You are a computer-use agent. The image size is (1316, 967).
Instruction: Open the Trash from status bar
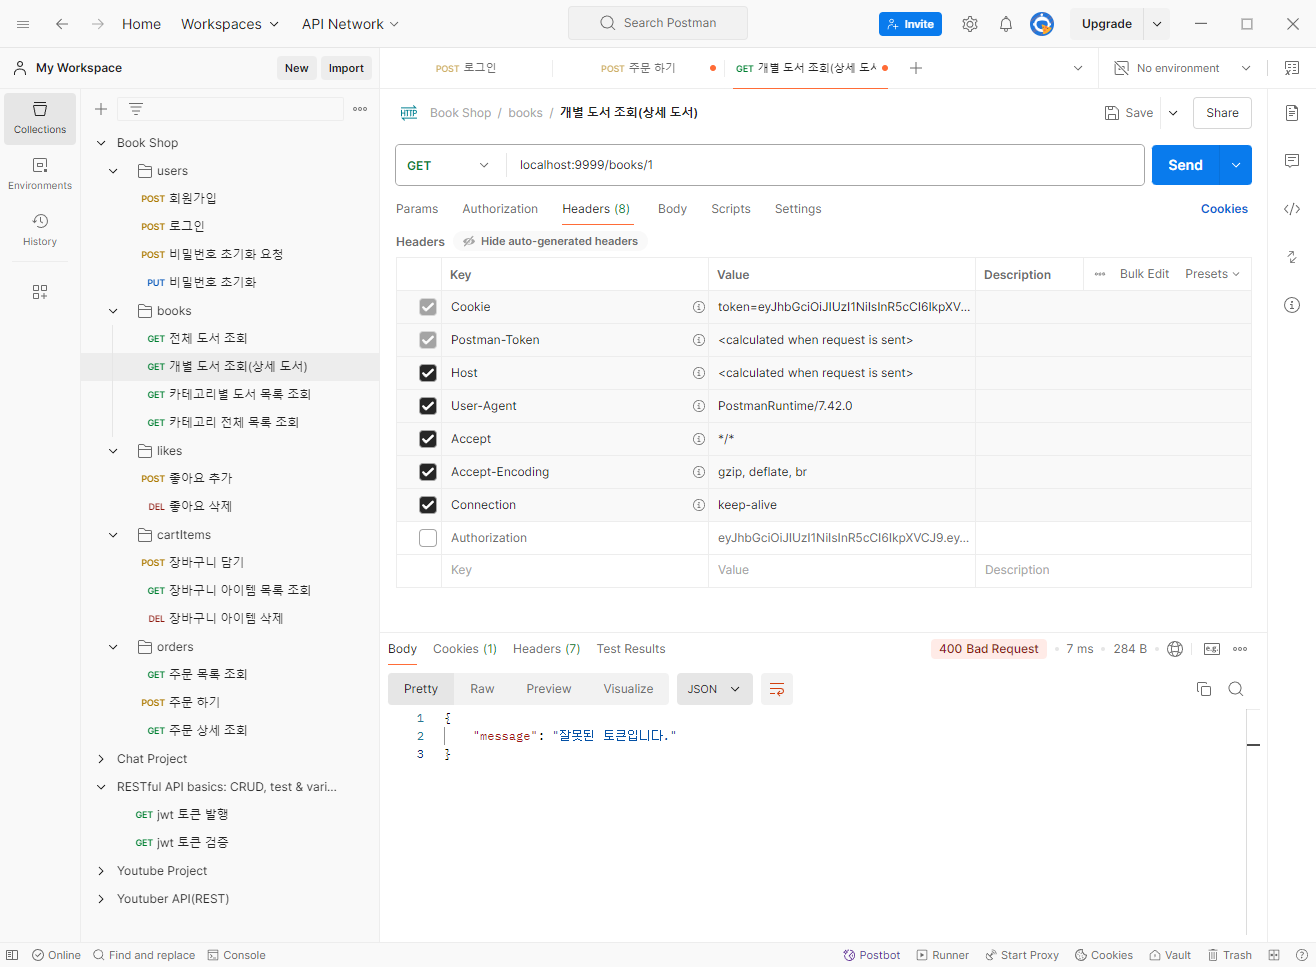coord(1230,955)
